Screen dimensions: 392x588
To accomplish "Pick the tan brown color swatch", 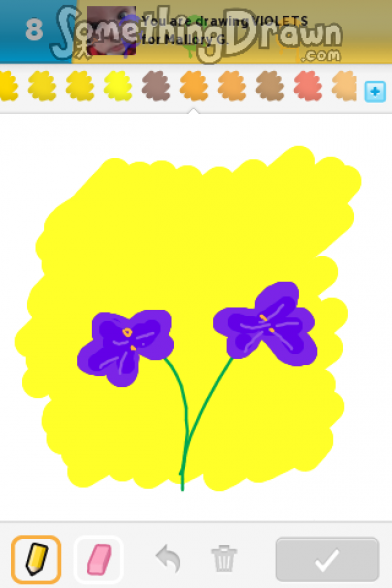I will [270, 86].
